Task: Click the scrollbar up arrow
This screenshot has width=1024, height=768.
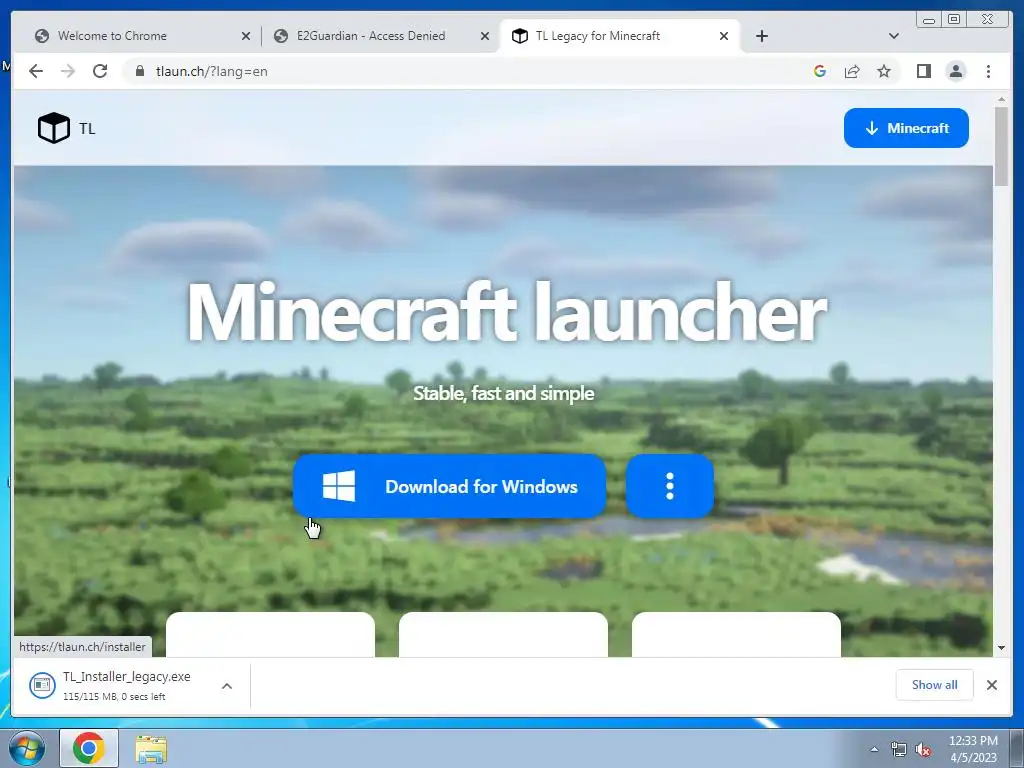Action: 1001,100
